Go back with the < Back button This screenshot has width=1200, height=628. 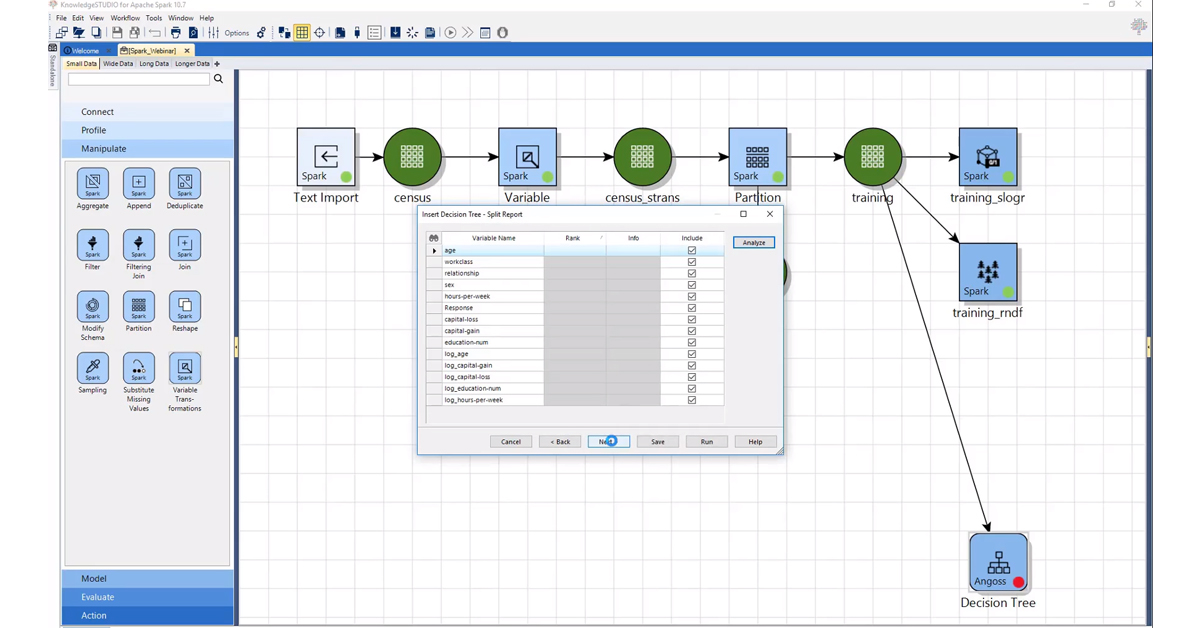(560, 441)
